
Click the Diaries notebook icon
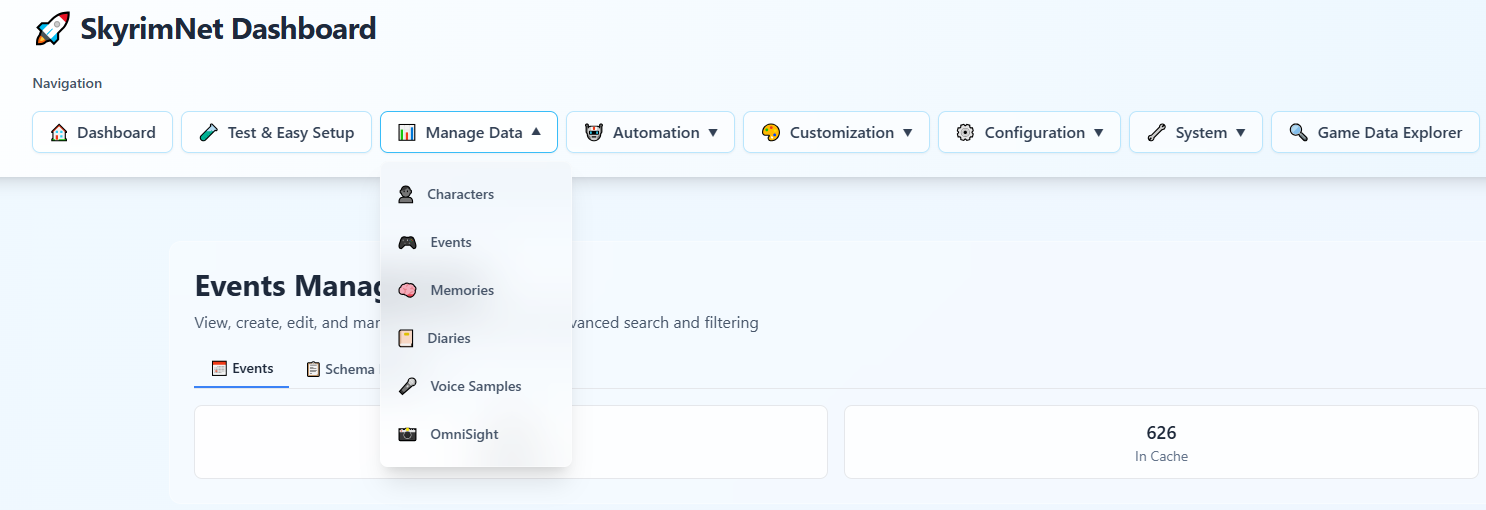click(x=406, y=338)
